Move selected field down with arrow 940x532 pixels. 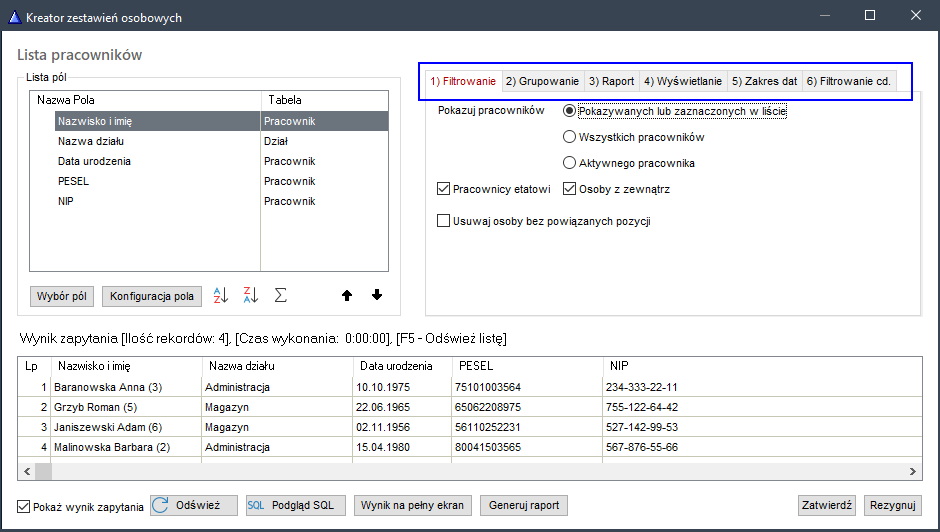[x=377, y=296]
